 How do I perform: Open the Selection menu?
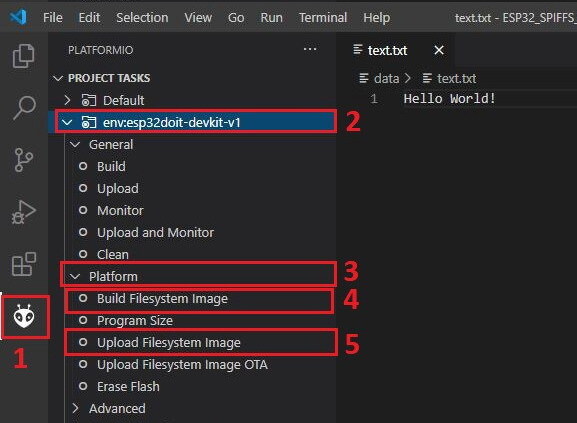tap(142, 17)
